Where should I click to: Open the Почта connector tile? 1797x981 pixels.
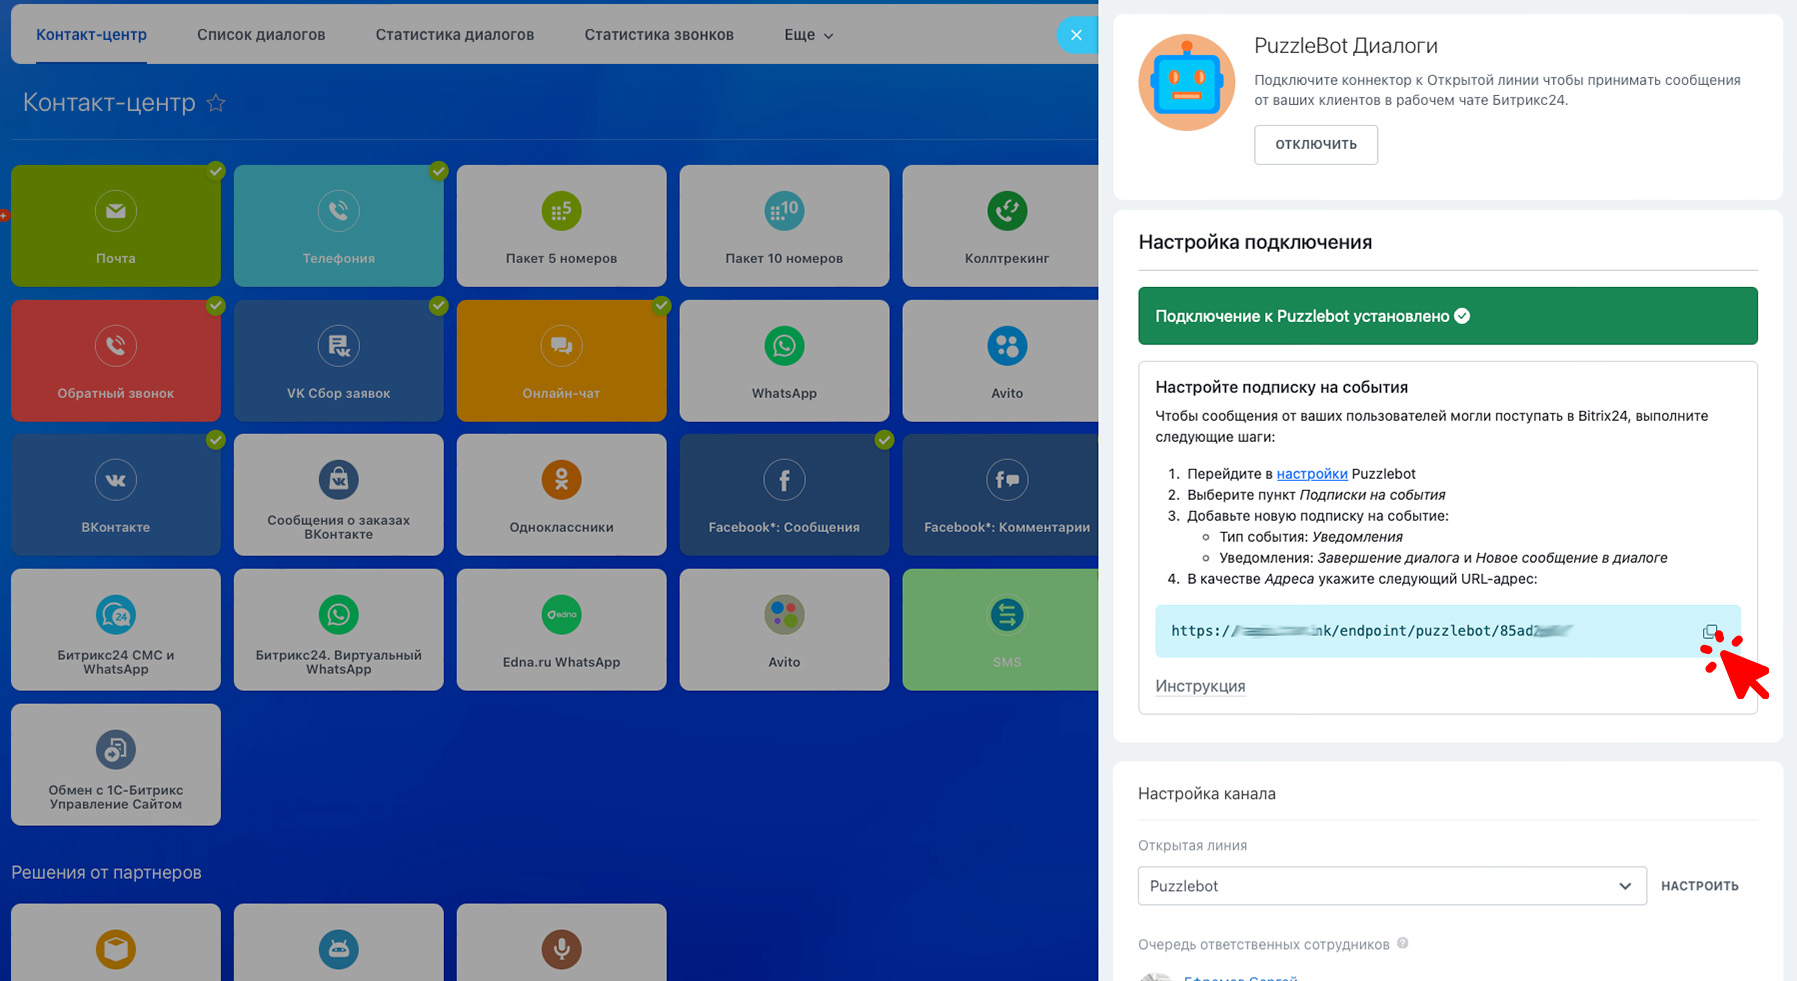[116, 226]
